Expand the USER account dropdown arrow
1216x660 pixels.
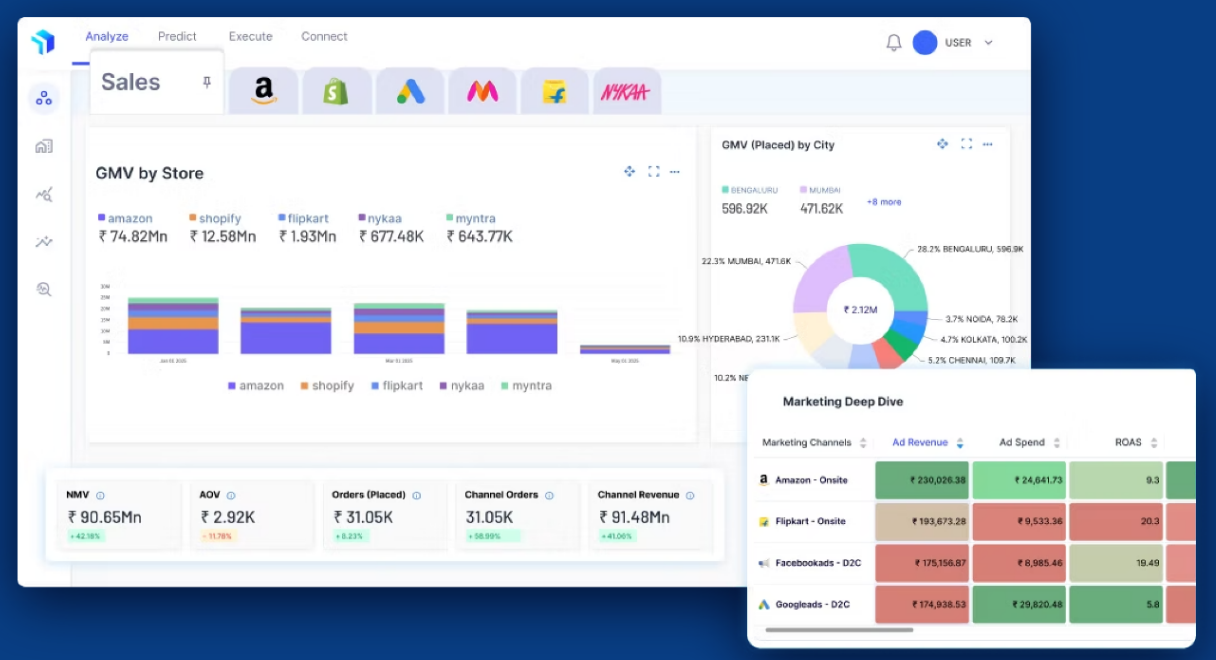pos(988,43)
